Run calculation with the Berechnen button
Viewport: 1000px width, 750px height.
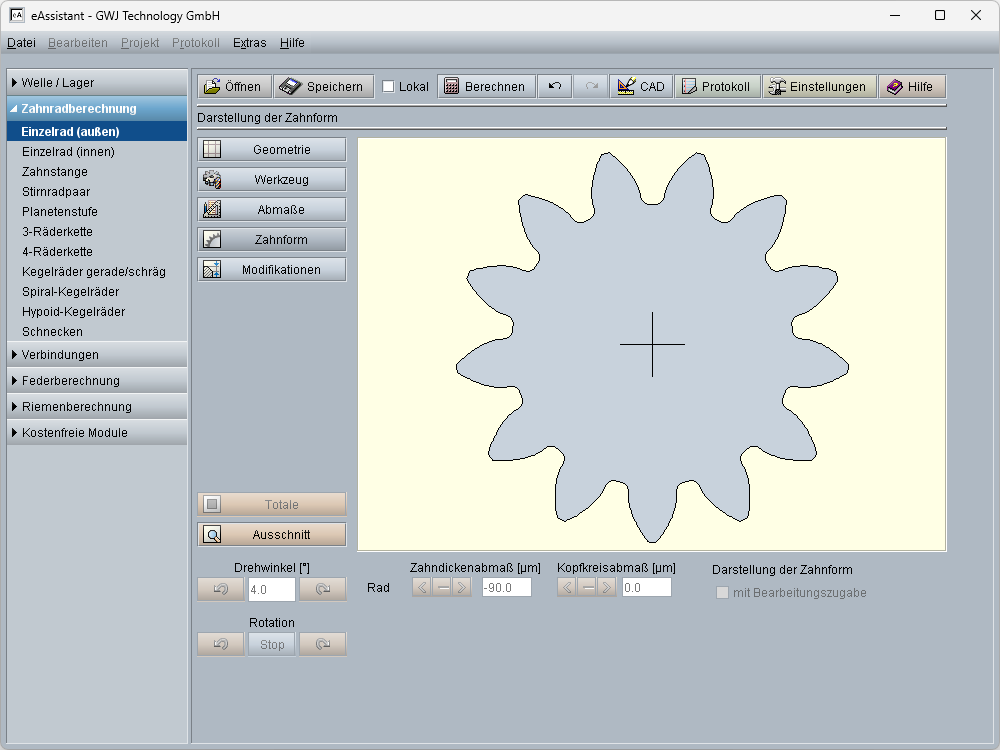tap(485, 87)
